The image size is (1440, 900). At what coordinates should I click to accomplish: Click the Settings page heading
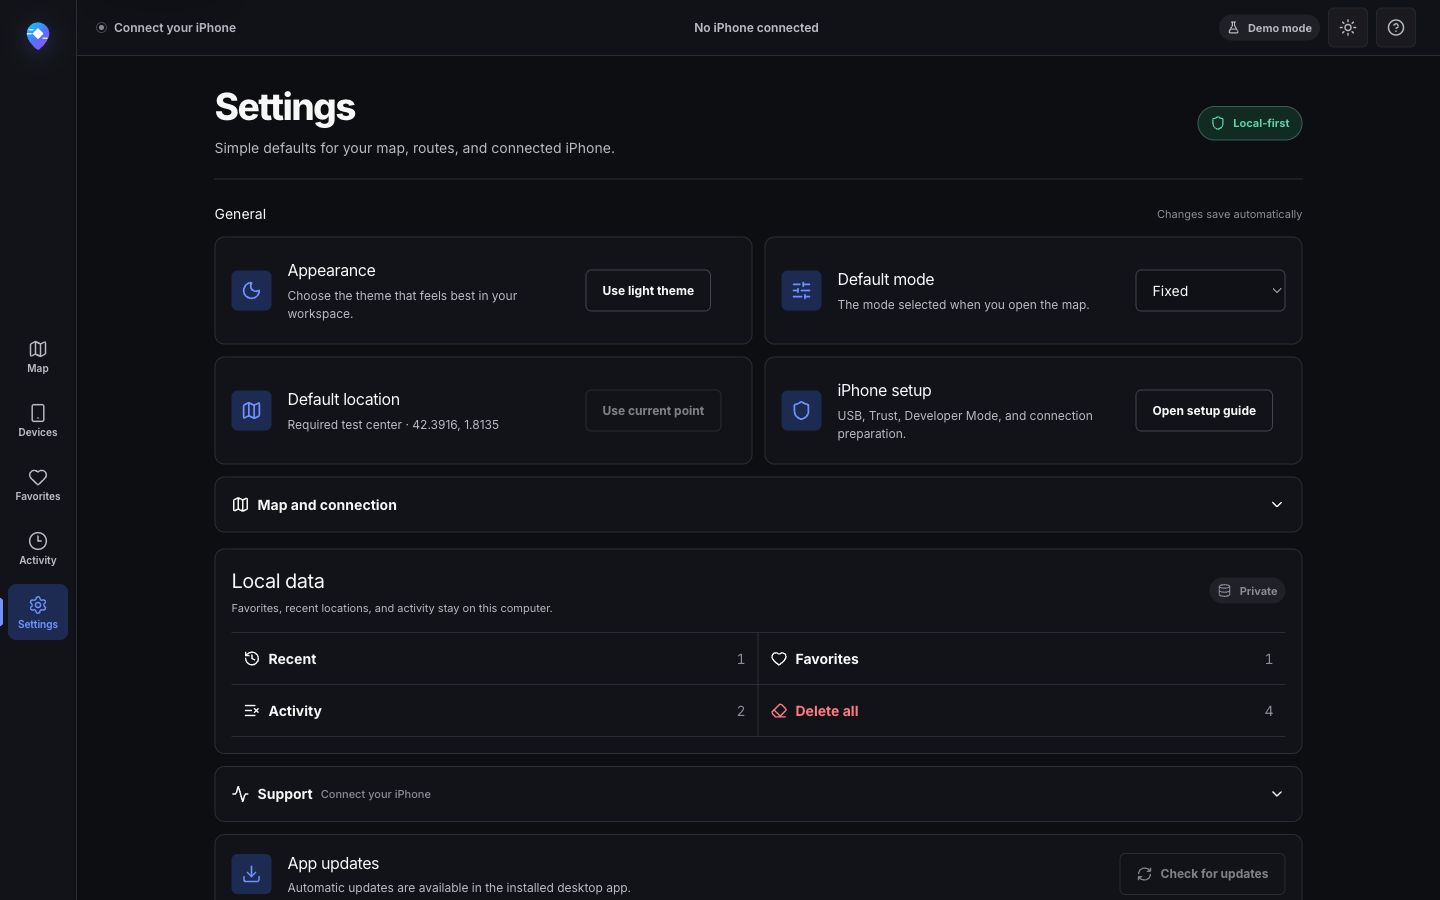coord(285,107)
